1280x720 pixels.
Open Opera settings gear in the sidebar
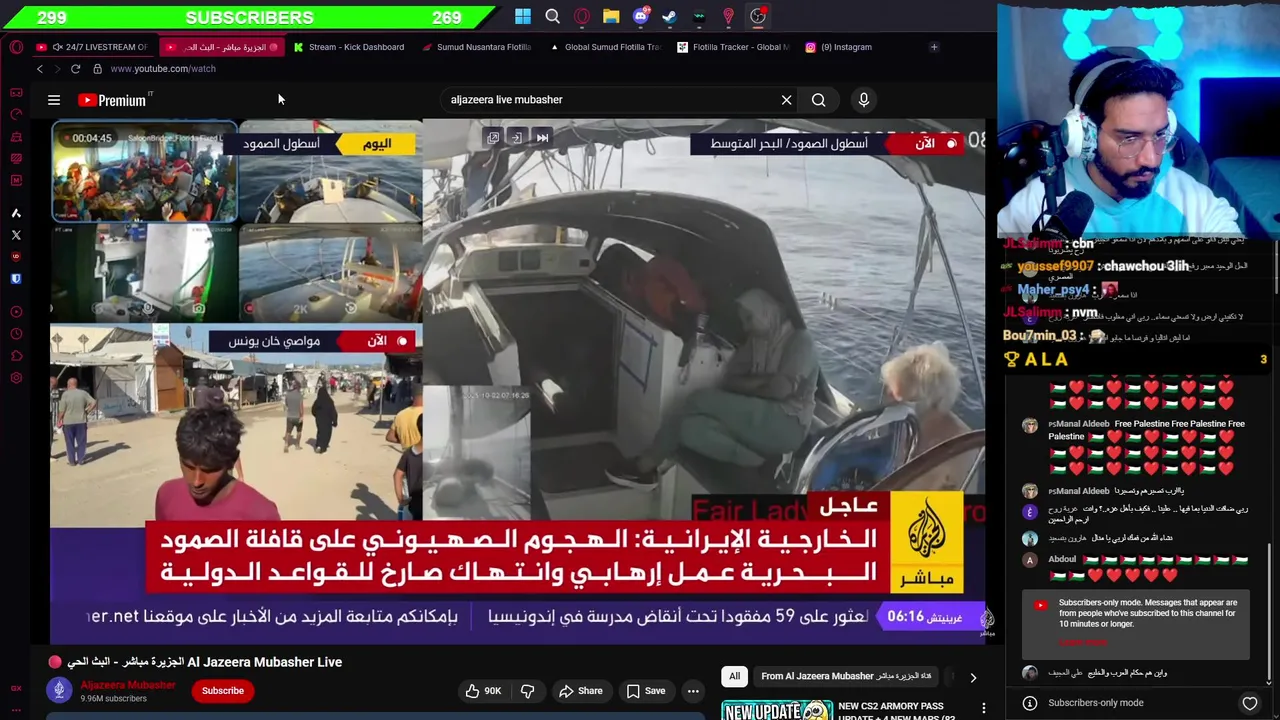(16, 378)
